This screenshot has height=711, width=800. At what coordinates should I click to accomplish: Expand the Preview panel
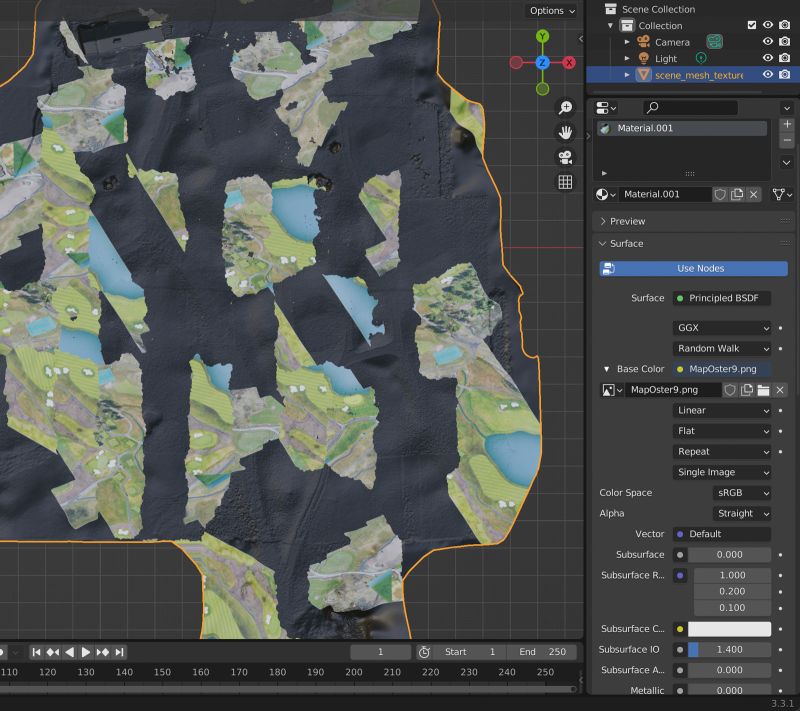627,221
